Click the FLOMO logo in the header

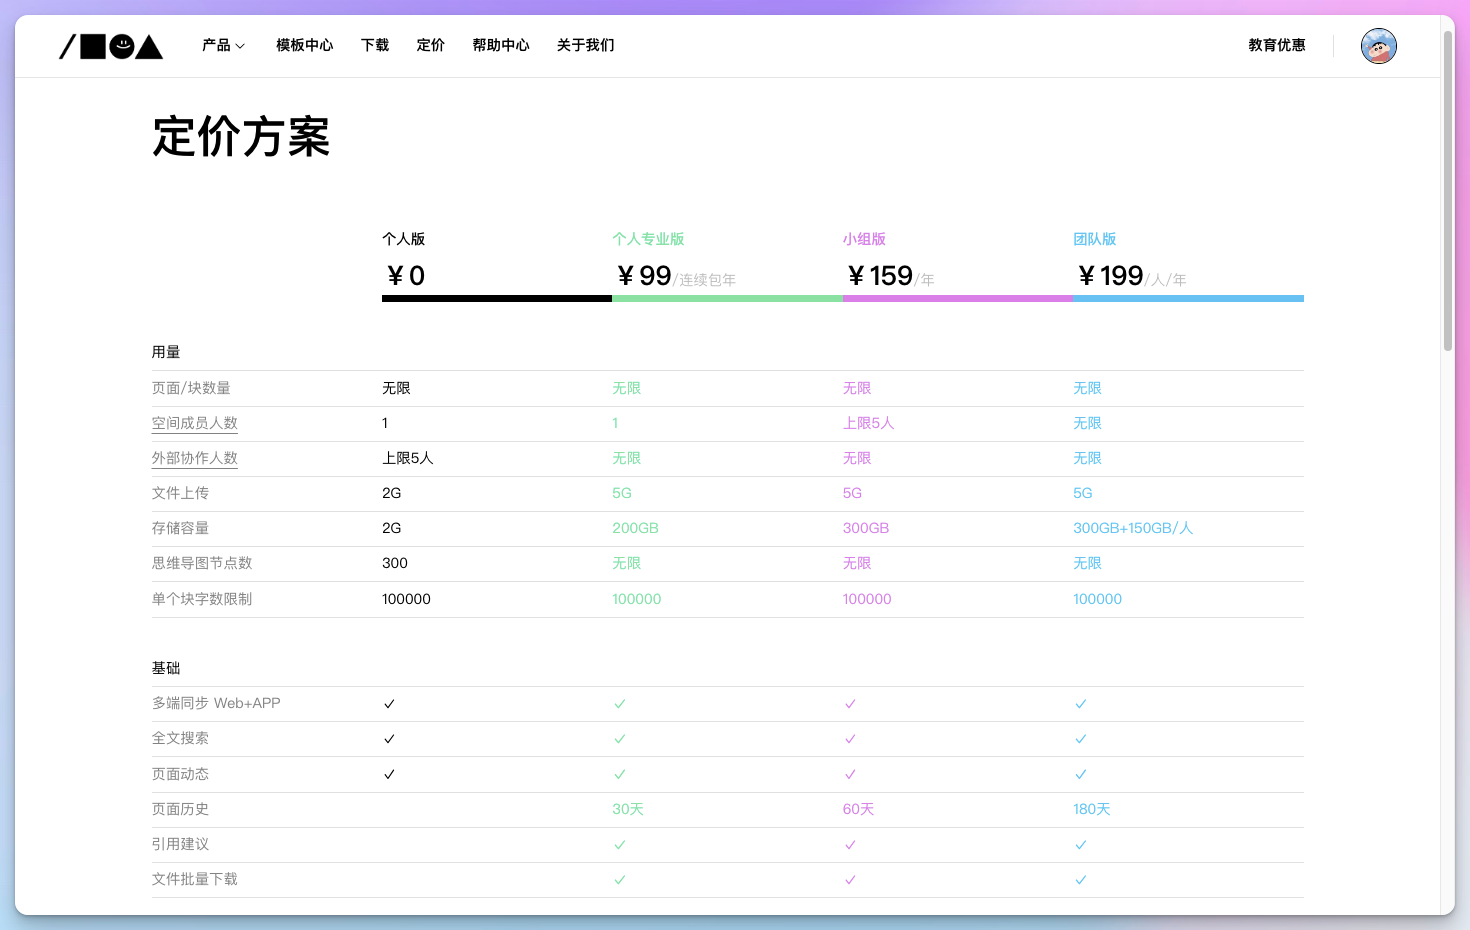(111, 46)
